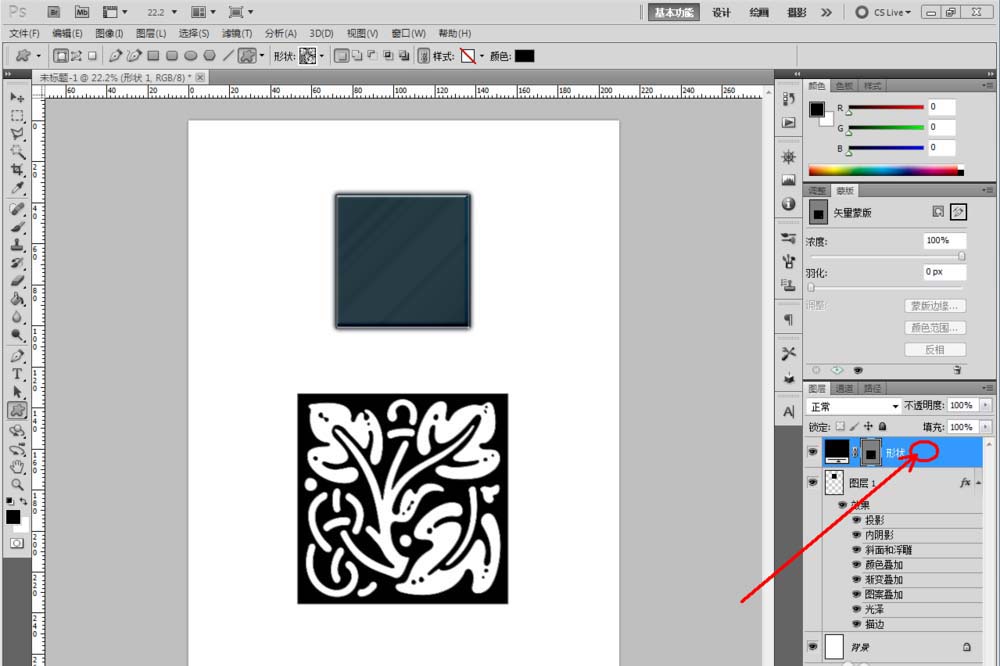Choose the Ellipse shape in options bar
Screen dimensions: 1000x666
point(190,56)
